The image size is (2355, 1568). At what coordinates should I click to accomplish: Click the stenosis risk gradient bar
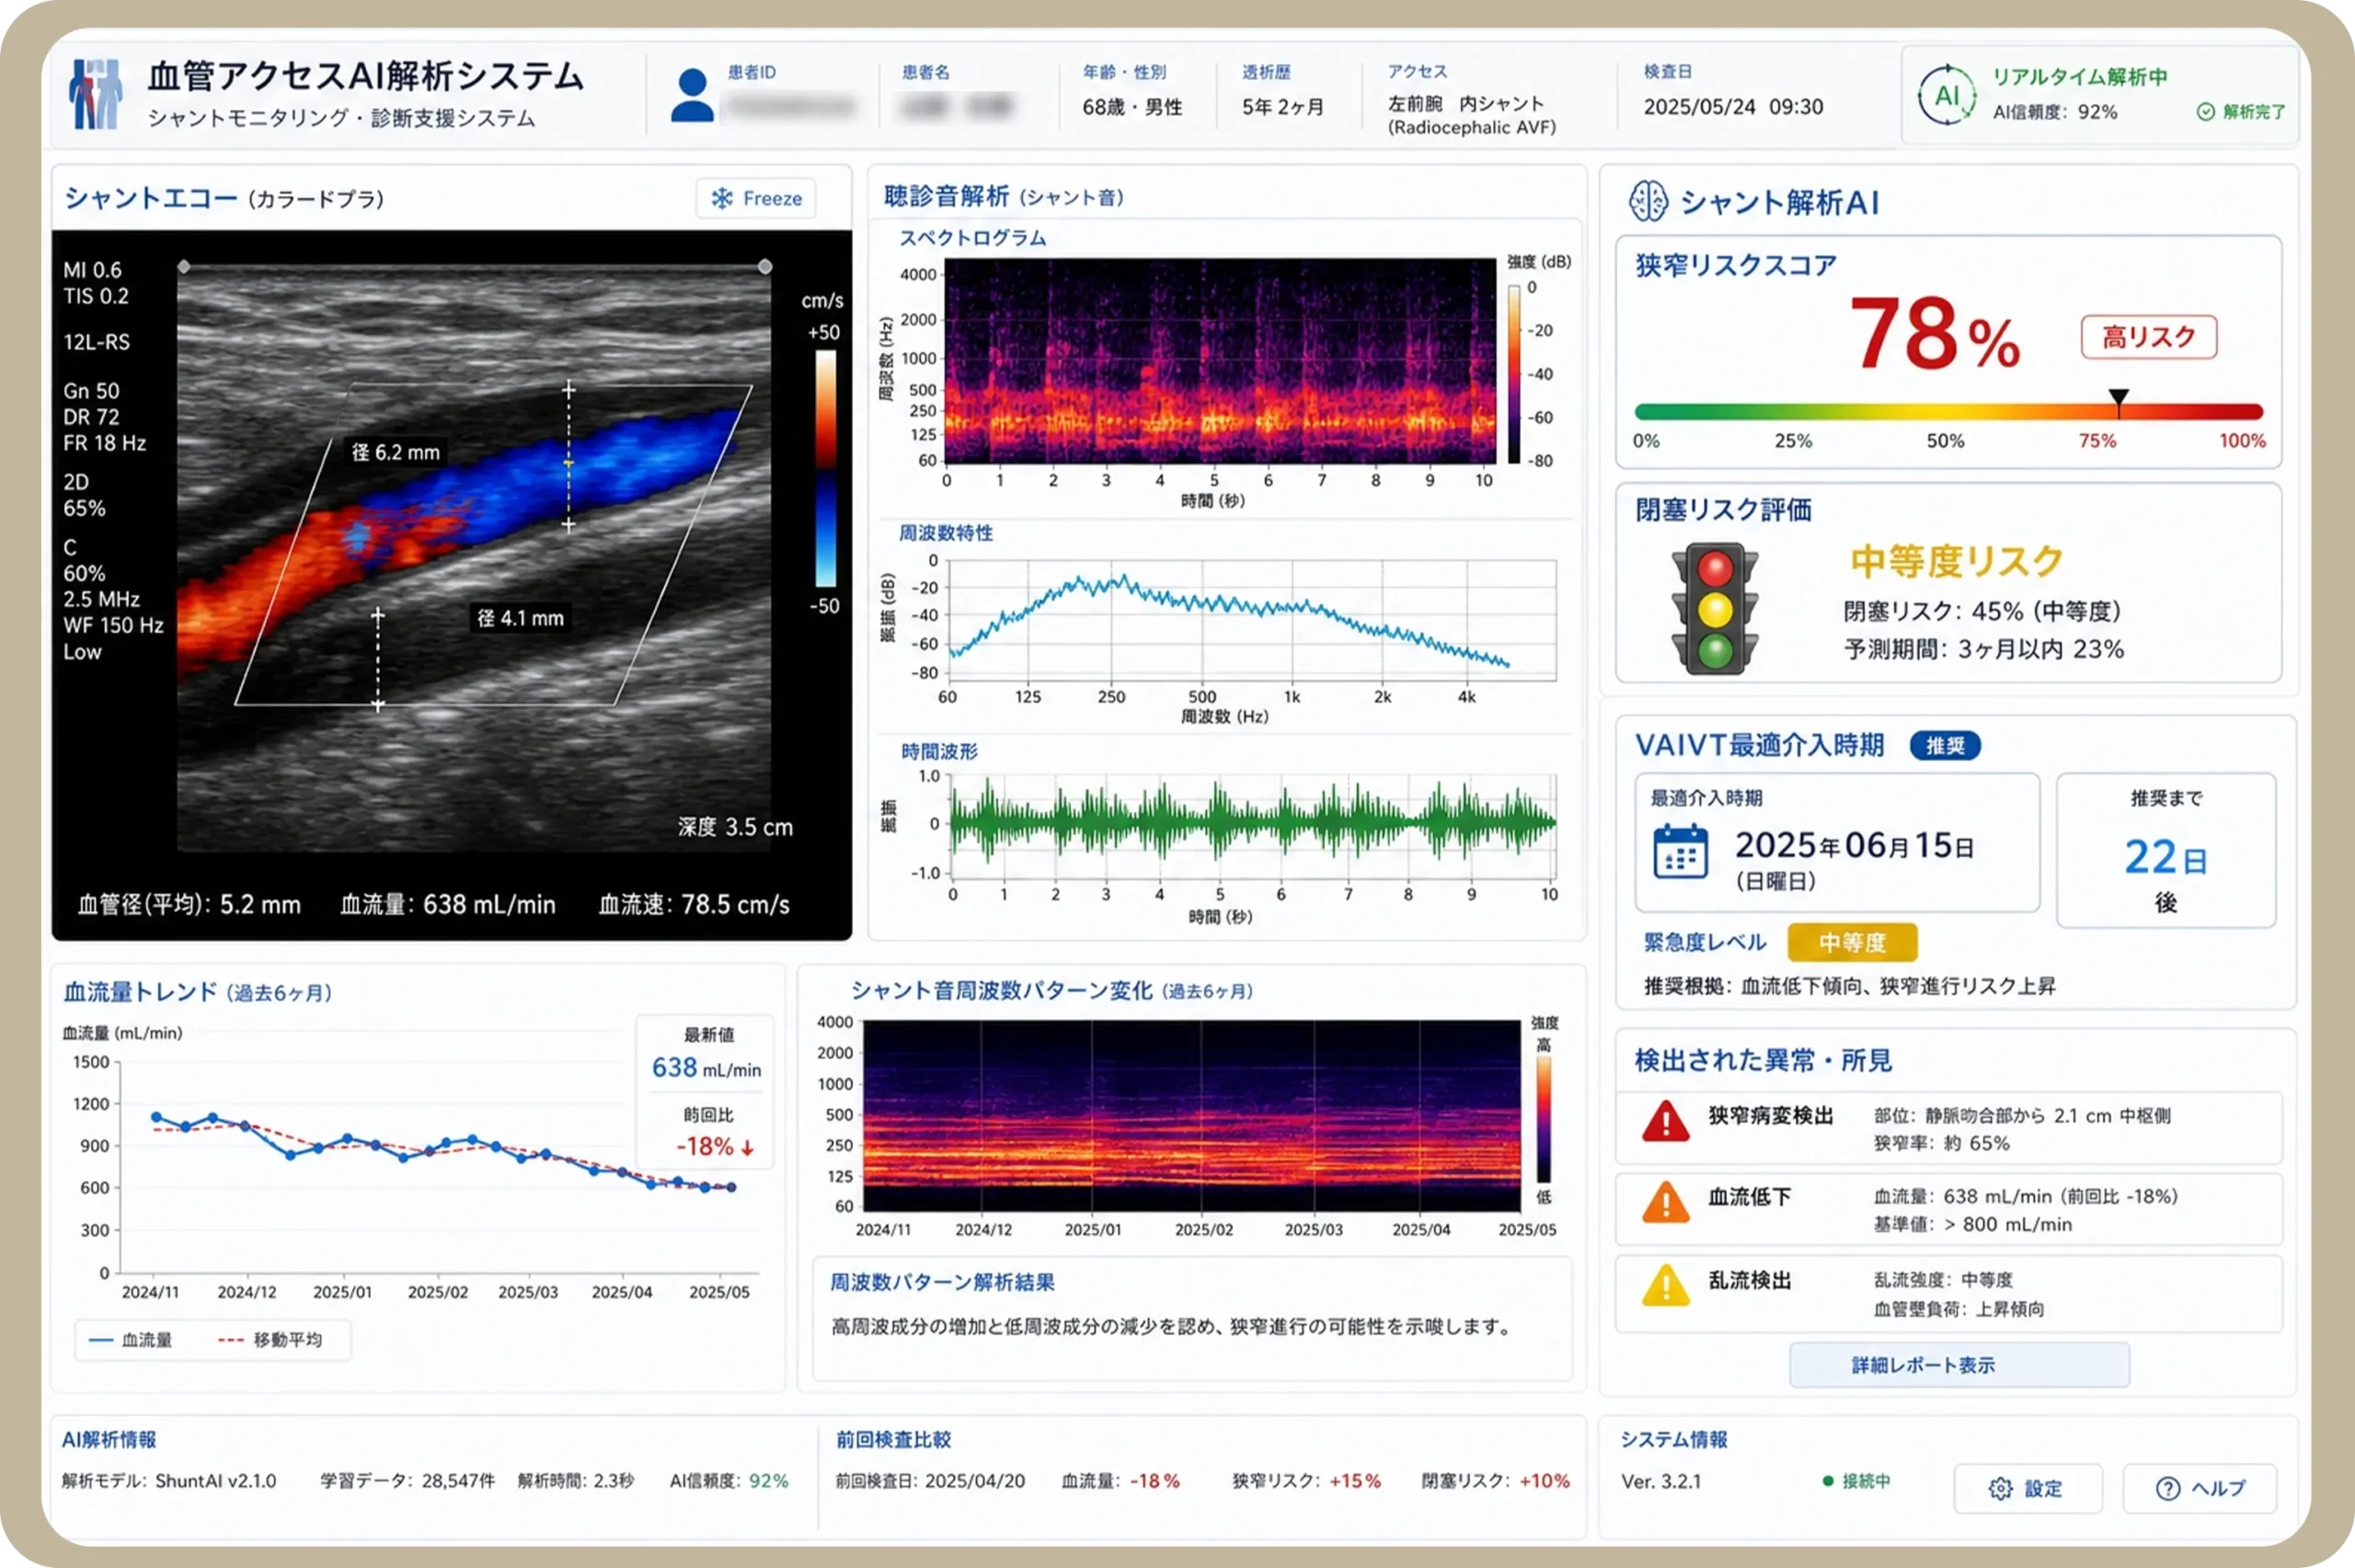[1948, 412]
